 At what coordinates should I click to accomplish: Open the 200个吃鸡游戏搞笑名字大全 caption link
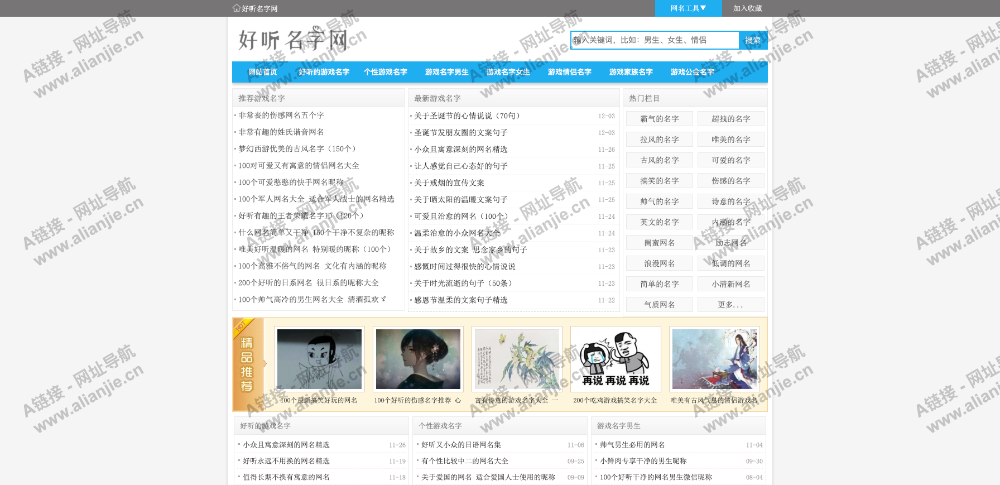coord(615,400)
